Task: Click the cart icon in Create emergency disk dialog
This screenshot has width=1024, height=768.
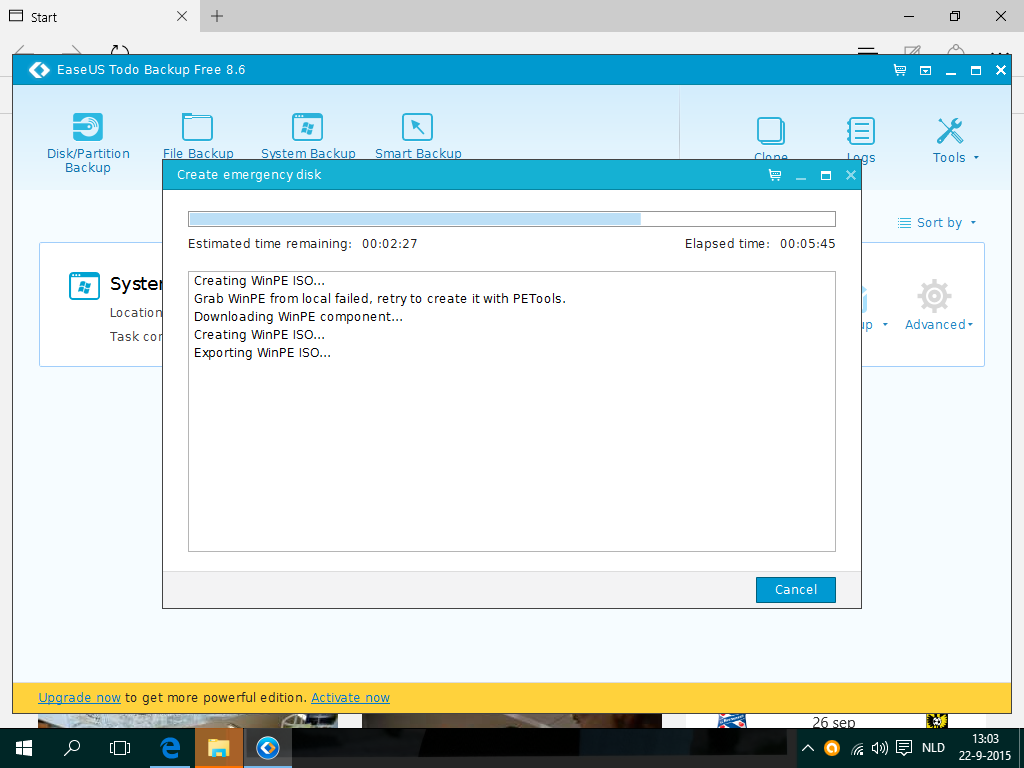Action: pyautogui.click(x=775, y=175)
